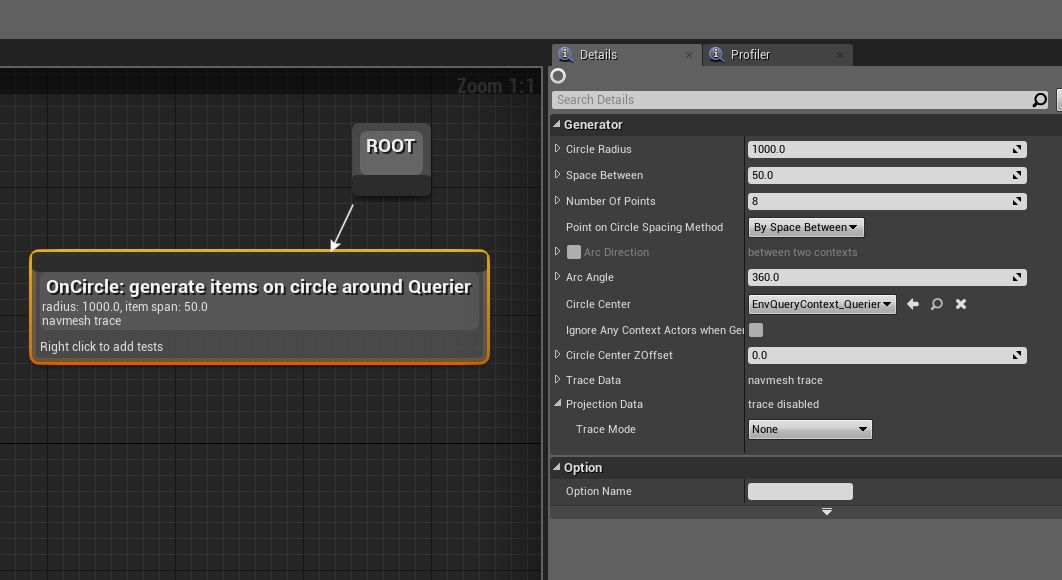
Task: Use selected asset arrow for Circle Center
Action: tap(913, 304)
